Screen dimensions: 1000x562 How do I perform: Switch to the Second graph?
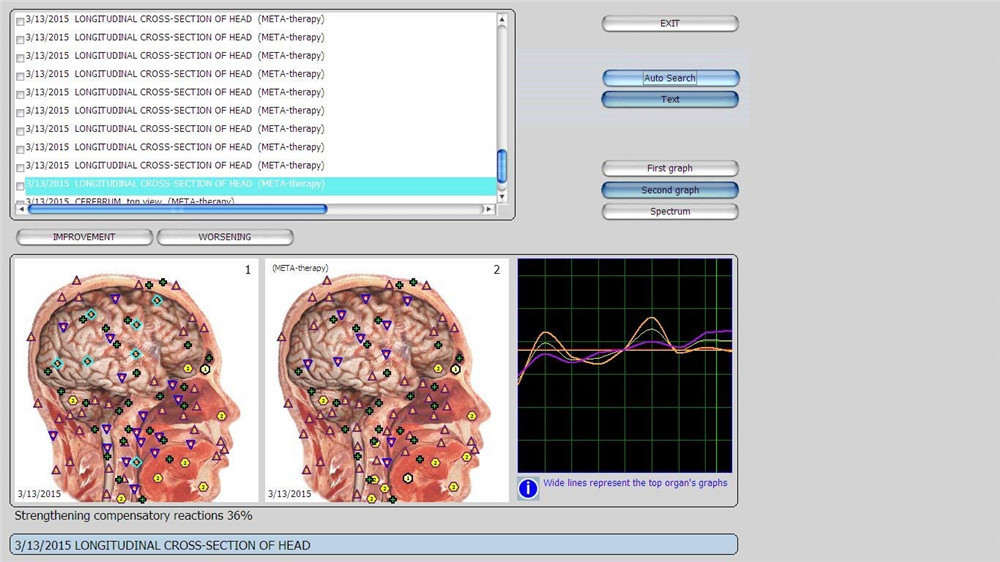coord(670,190)
